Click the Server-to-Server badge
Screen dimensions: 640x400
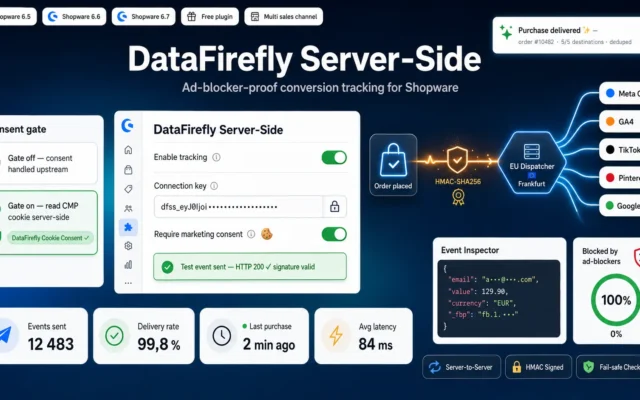pos(461,367)
